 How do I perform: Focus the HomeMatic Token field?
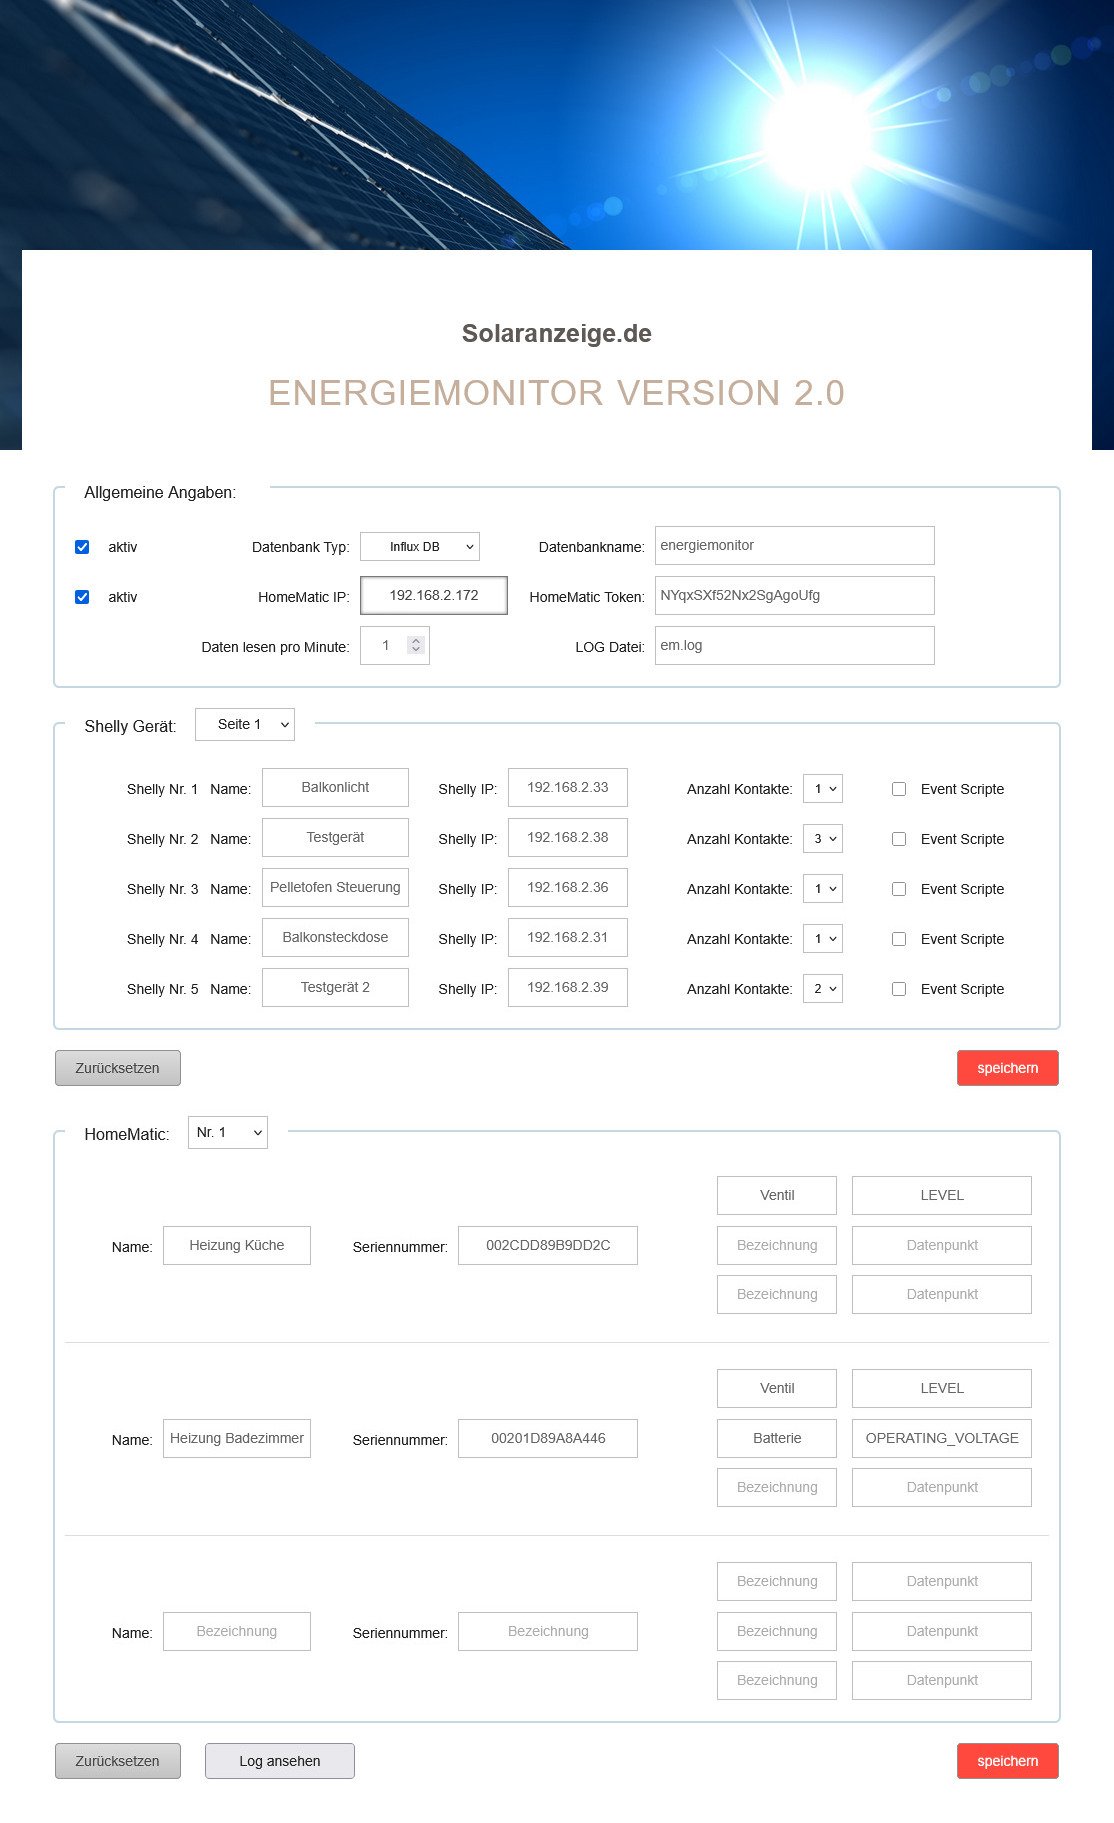coord(794,595)
